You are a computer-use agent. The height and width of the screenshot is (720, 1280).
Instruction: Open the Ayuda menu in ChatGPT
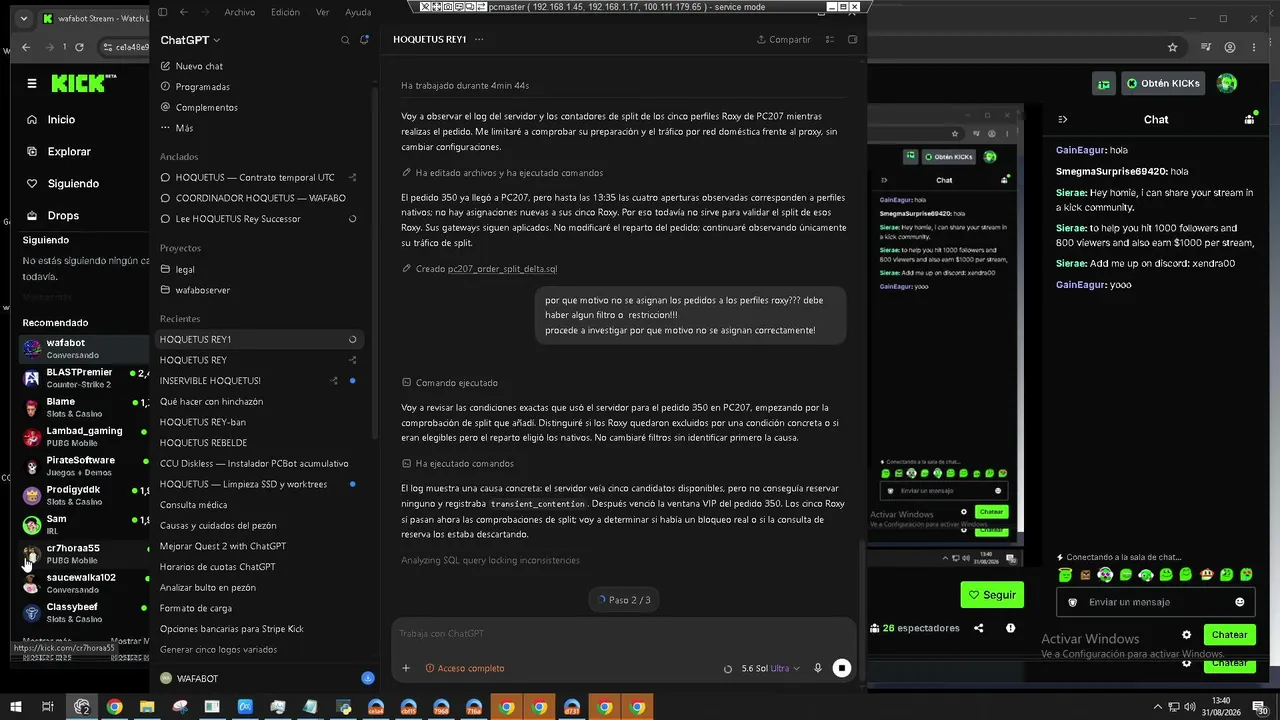pos(358,12)
